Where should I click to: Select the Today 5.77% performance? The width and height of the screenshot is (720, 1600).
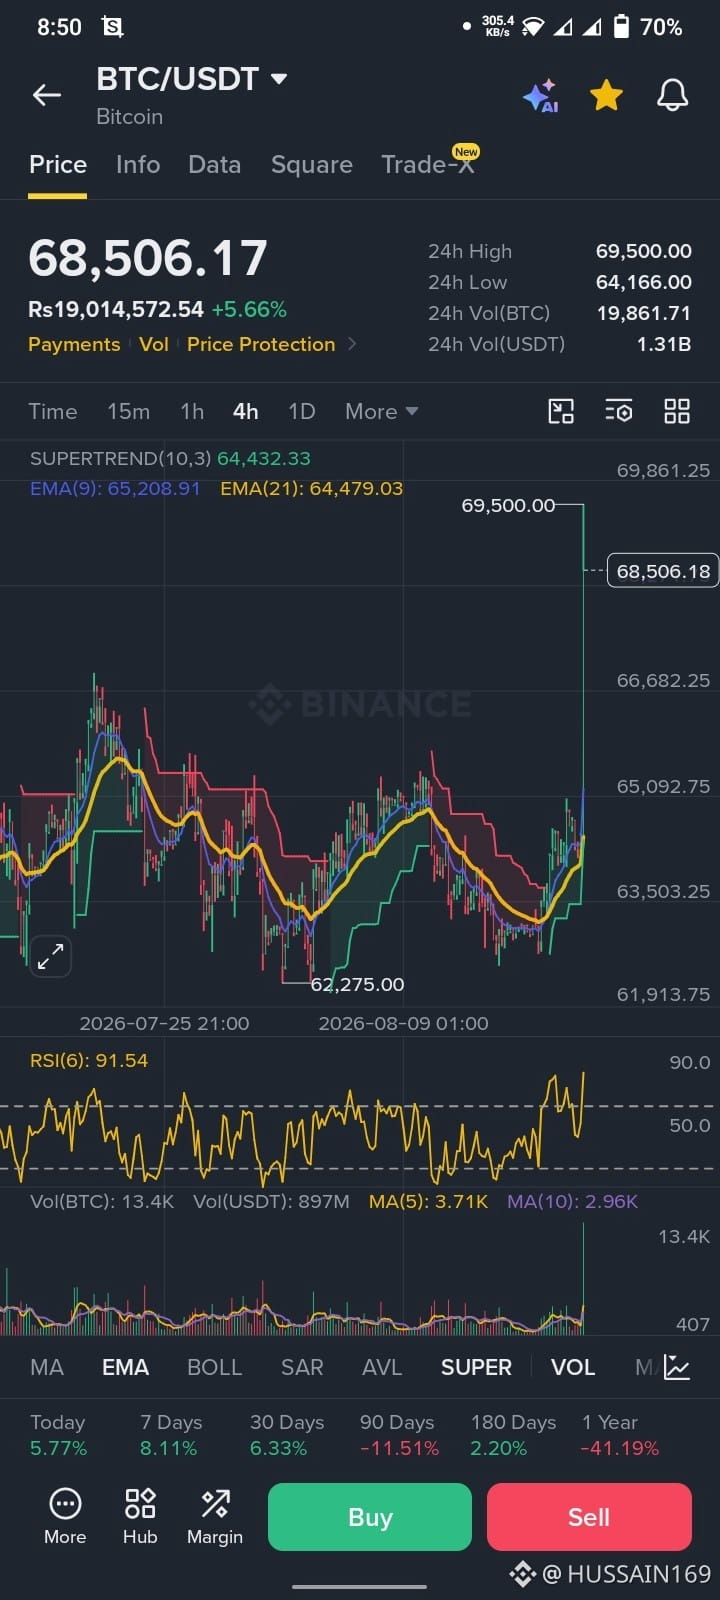pos(58,1435)
